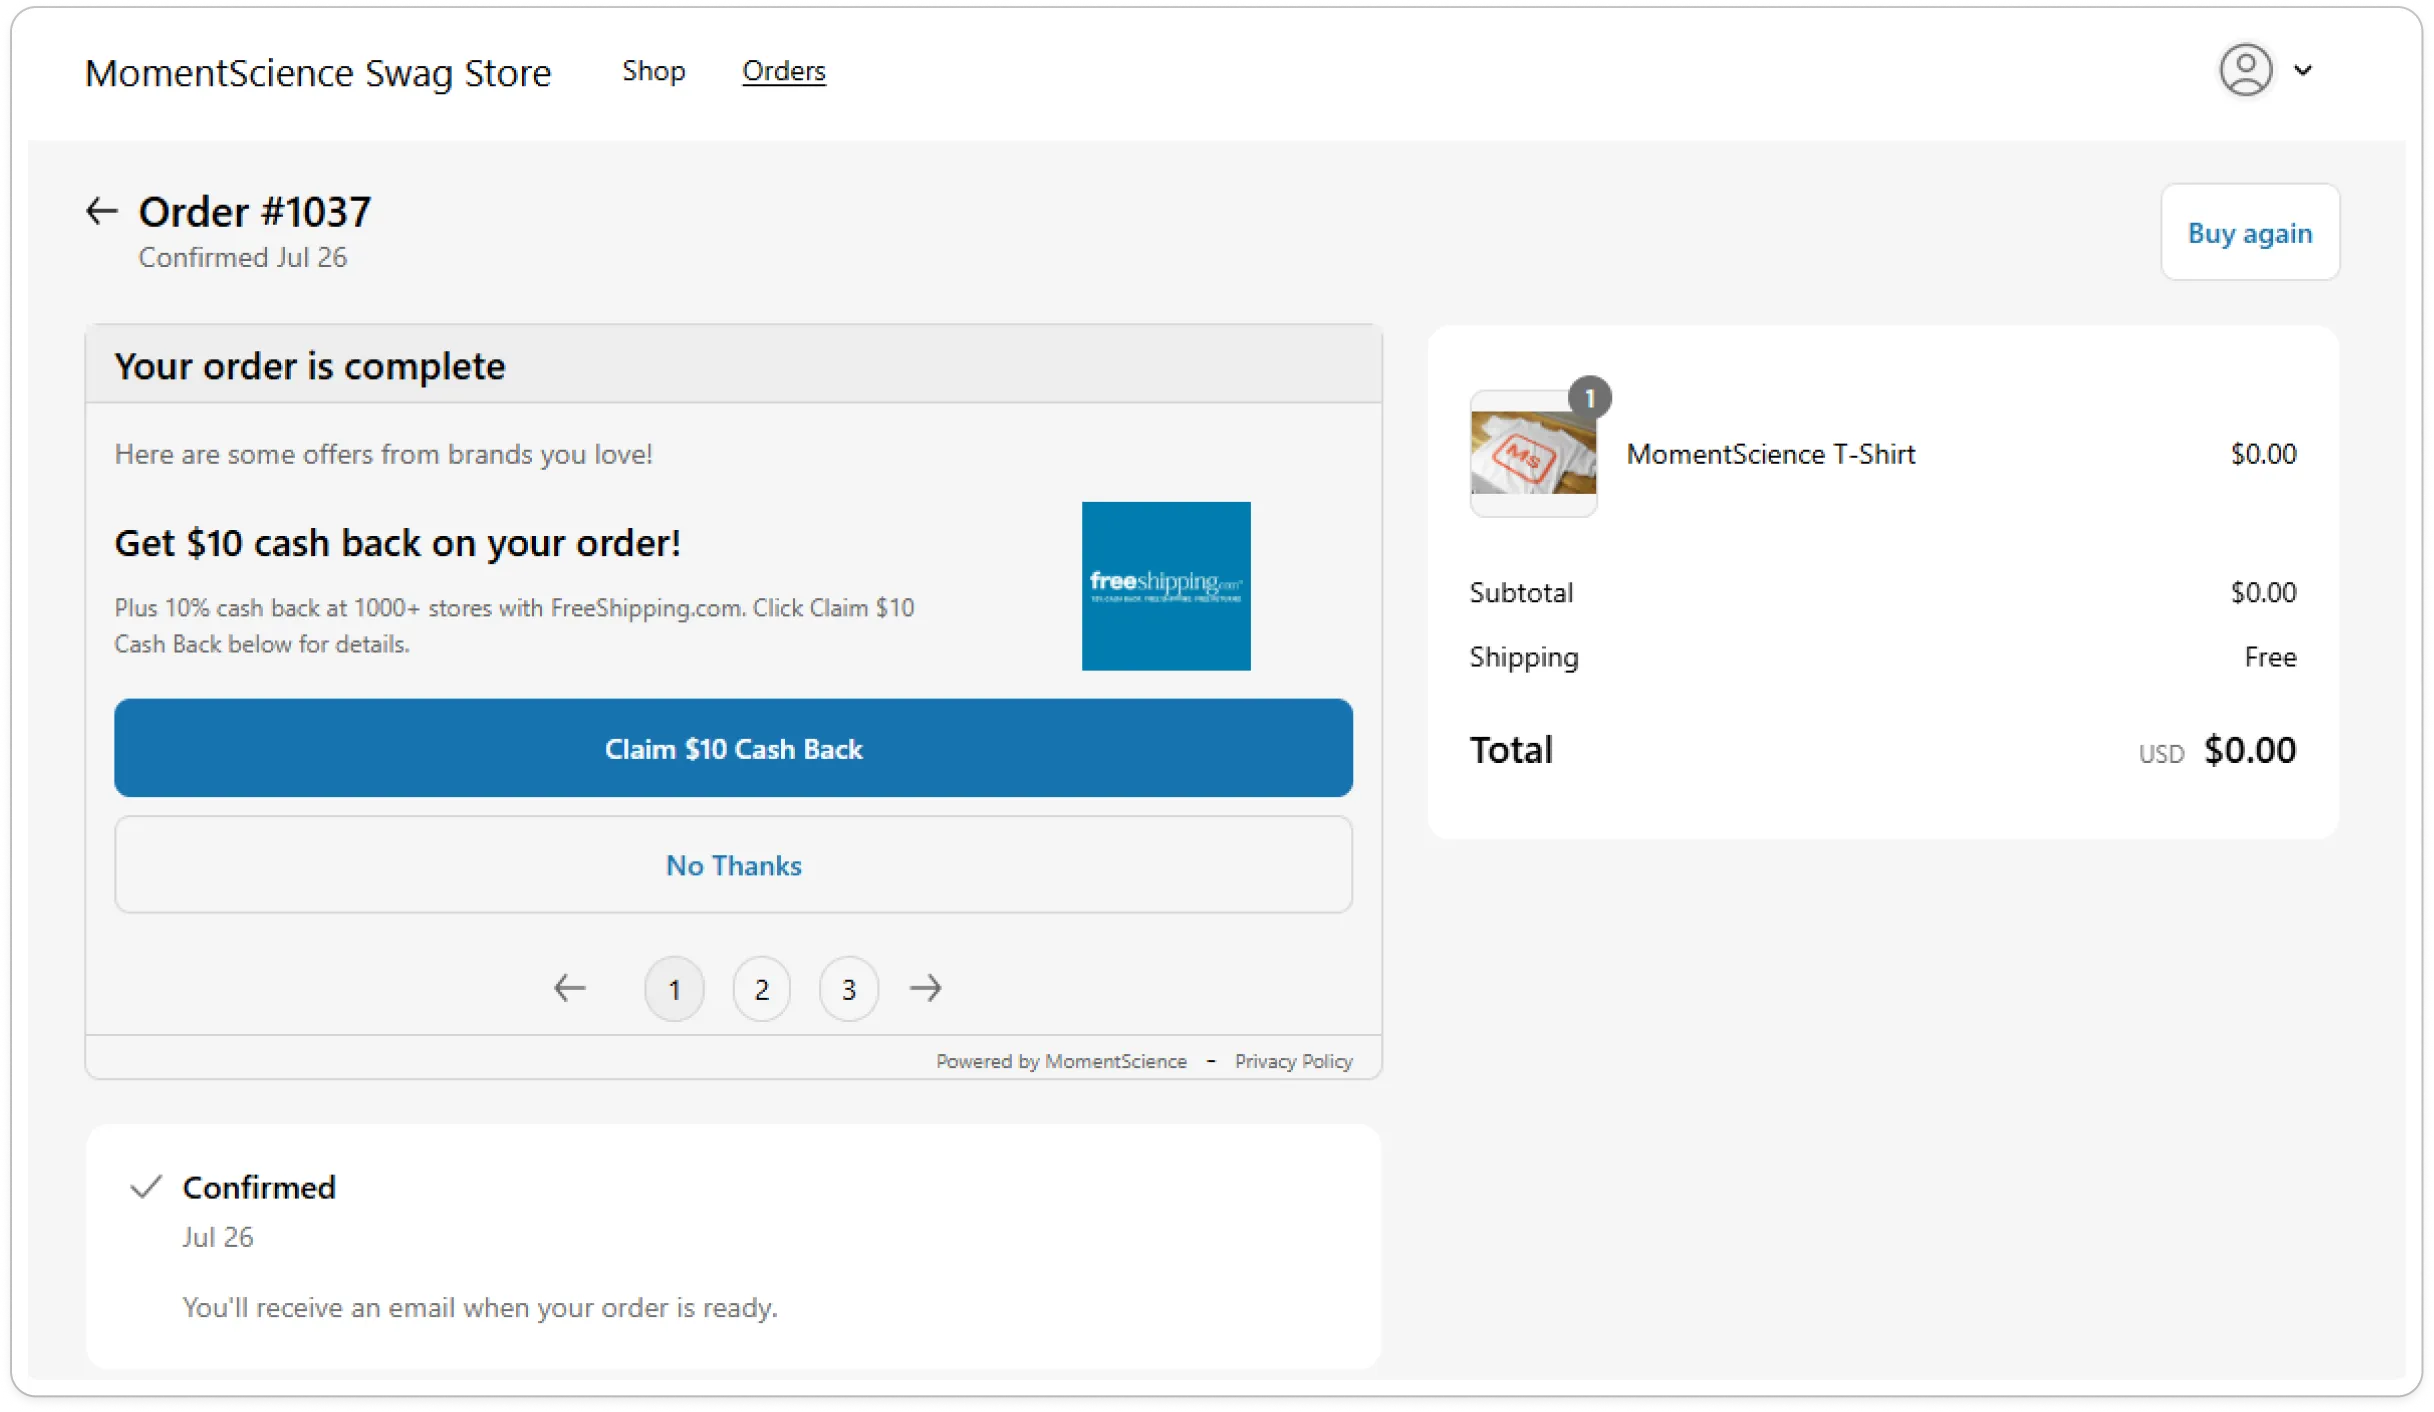Go to the previous offer with the left arrow

570,988
